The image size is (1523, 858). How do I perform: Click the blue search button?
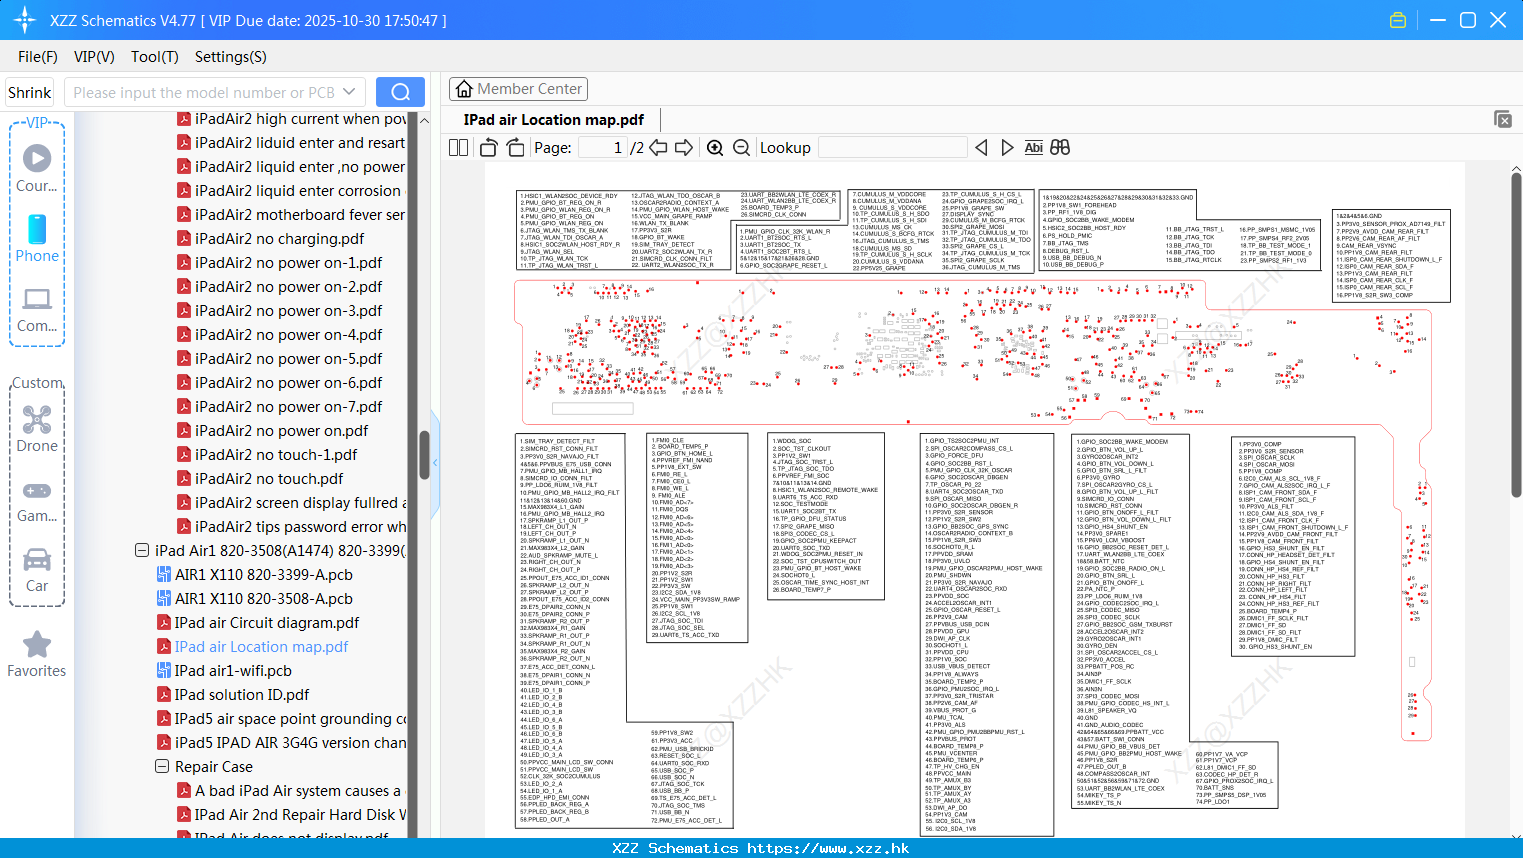tap(400, 92)
